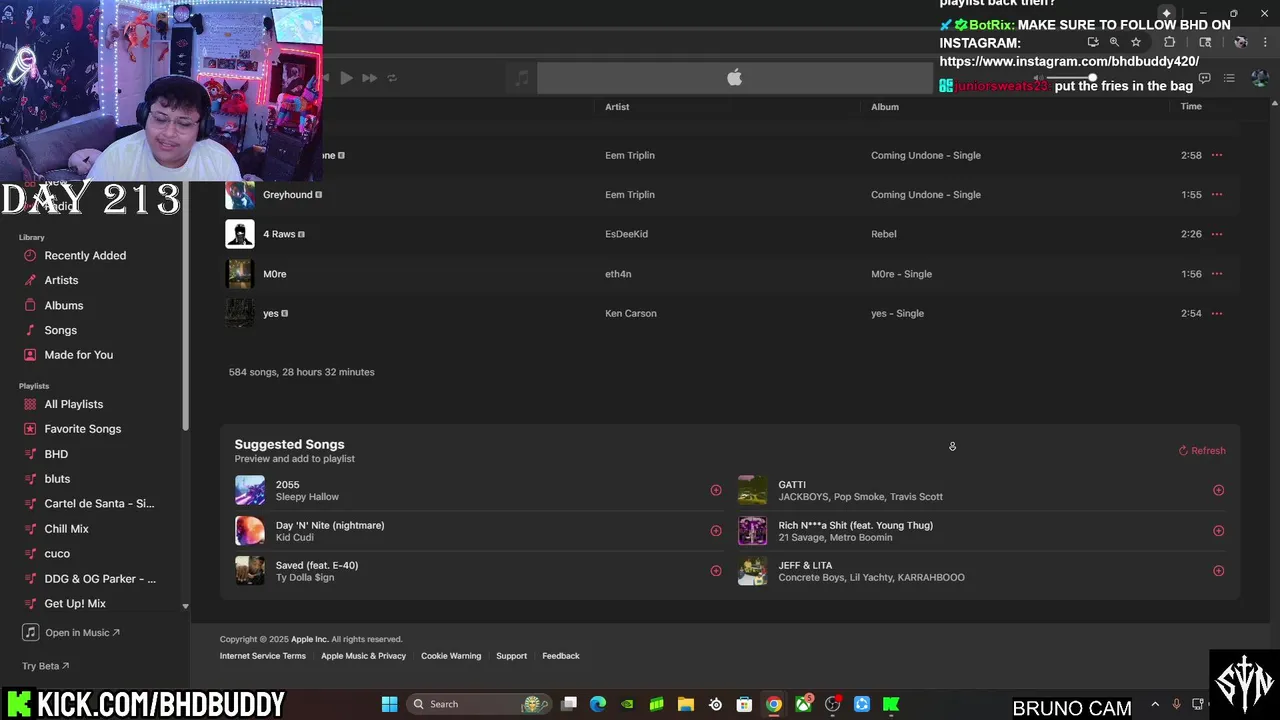Image resolution: width=1280 pixels, height=720 pixels.
Task: Select the song titled yes
Action: tap(271, 313)
